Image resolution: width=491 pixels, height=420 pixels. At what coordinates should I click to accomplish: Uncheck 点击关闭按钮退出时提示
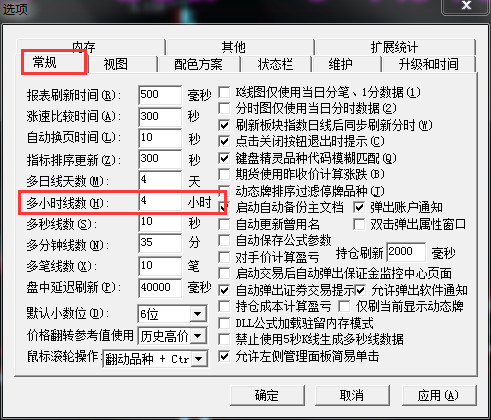[x=224, y=141]
